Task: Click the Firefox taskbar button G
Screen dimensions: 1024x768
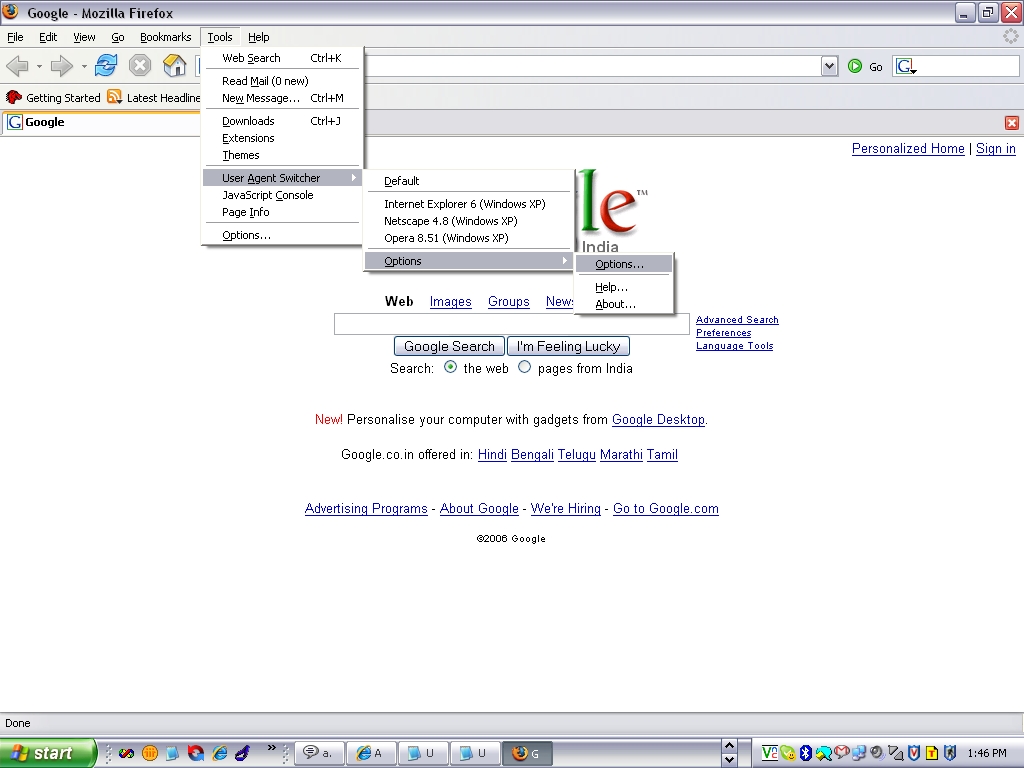Action: (x=528, y=753)
